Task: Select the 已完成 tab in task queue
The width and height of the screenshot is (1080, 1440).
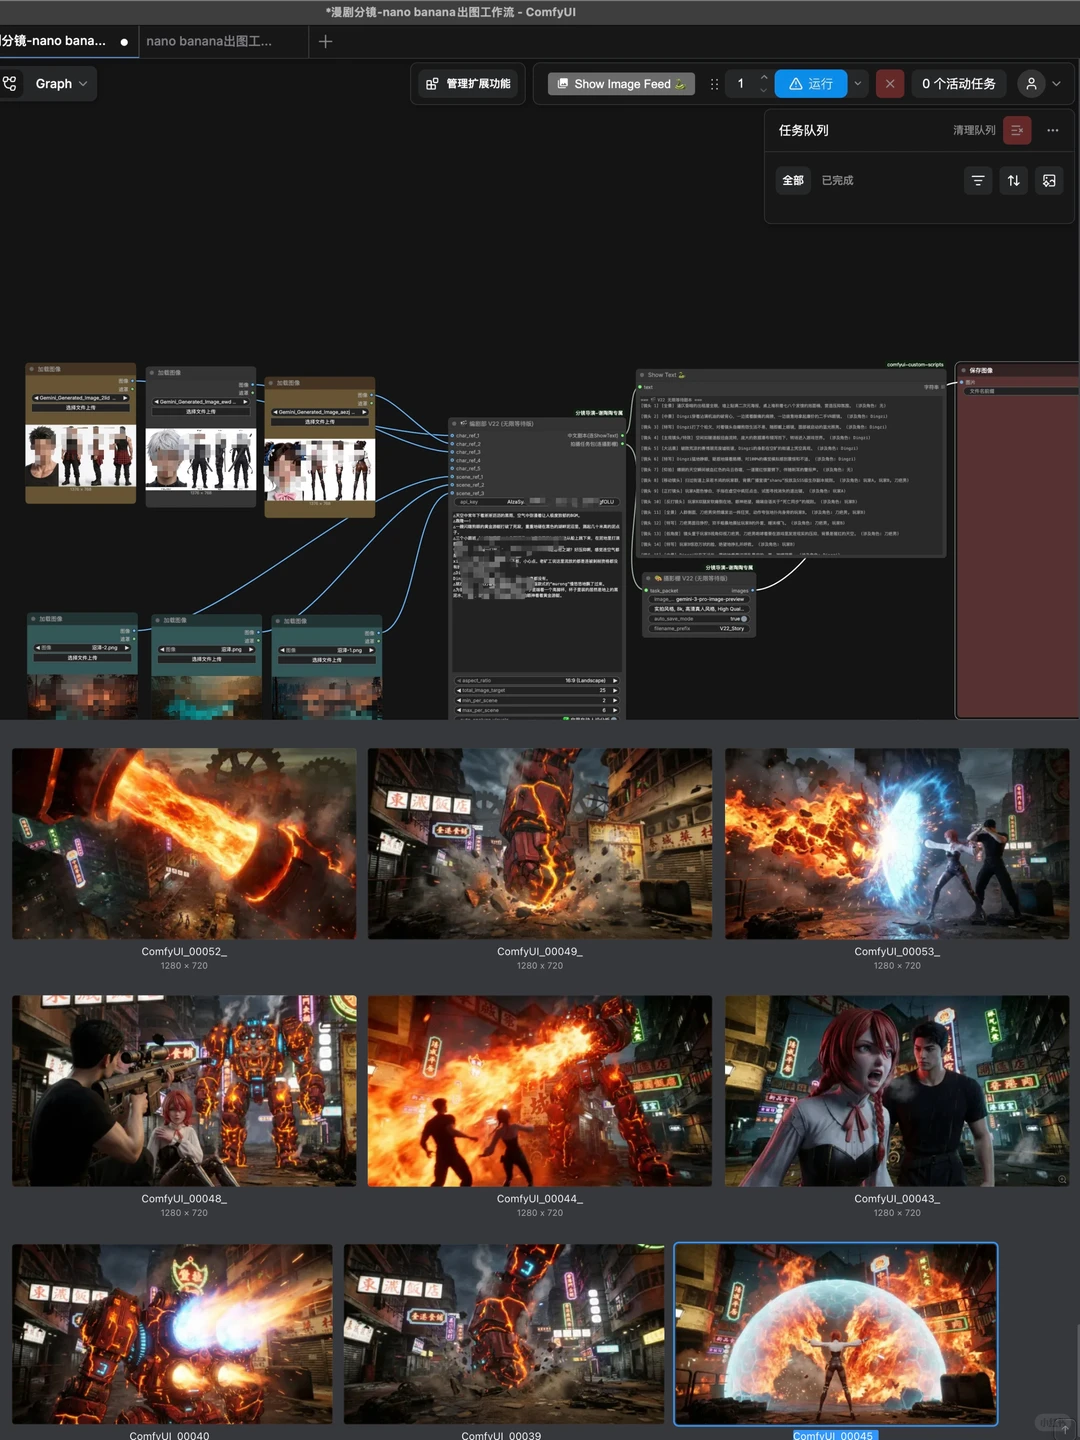Action: coord(837,181)
